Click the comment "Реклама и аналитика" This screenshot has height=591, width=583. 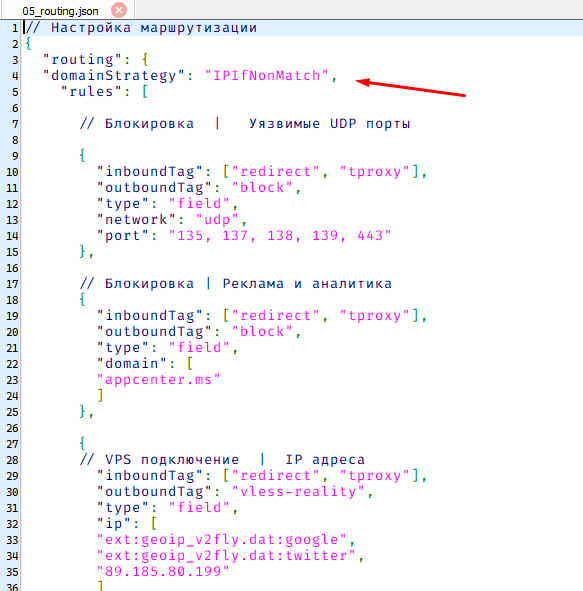[307, 284]
